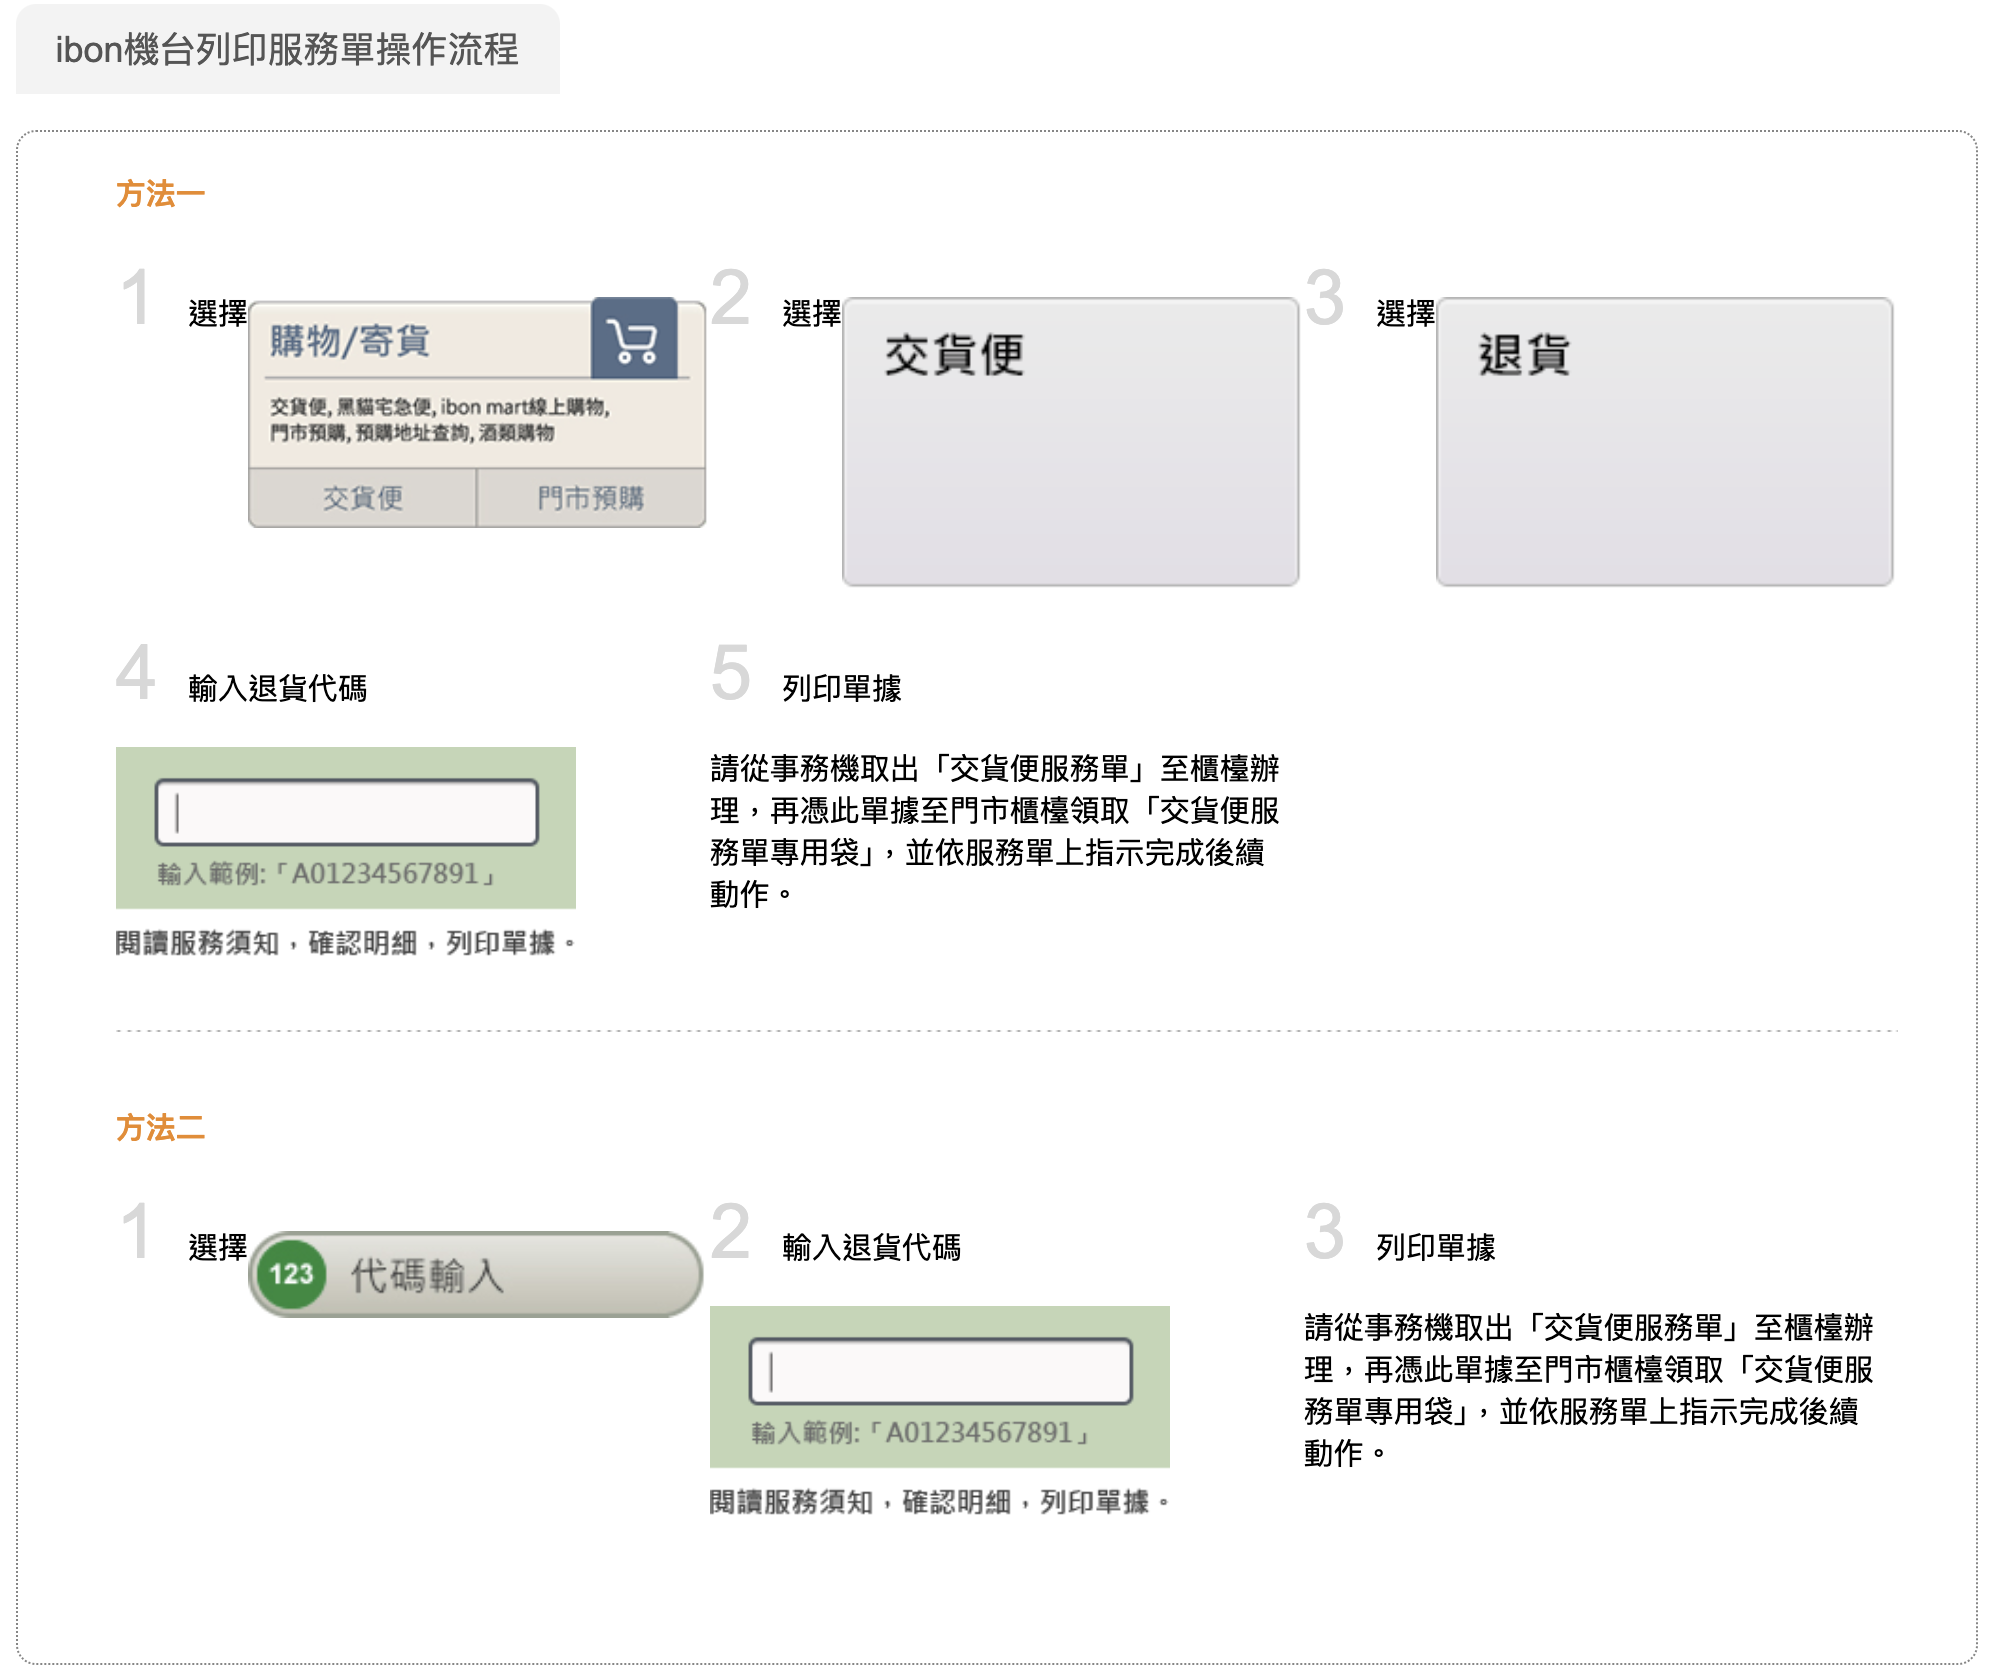Click the 輸入範例 A01234567891 hint in 方法一
The width and height of the screenshot is (1990, 1672).
click(327, 874)
